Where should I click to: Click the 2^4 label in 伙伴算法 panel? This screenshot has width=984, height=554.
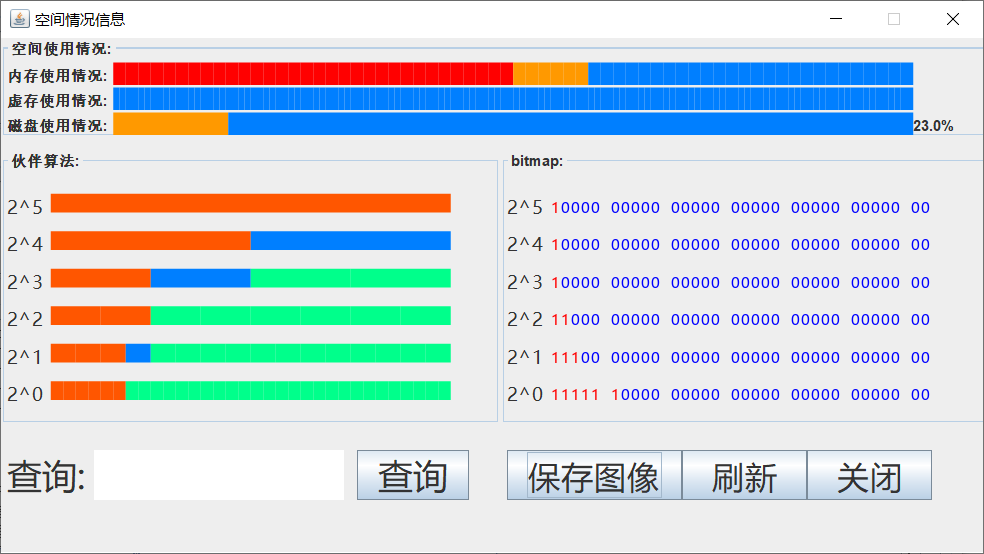click(25, 243)
